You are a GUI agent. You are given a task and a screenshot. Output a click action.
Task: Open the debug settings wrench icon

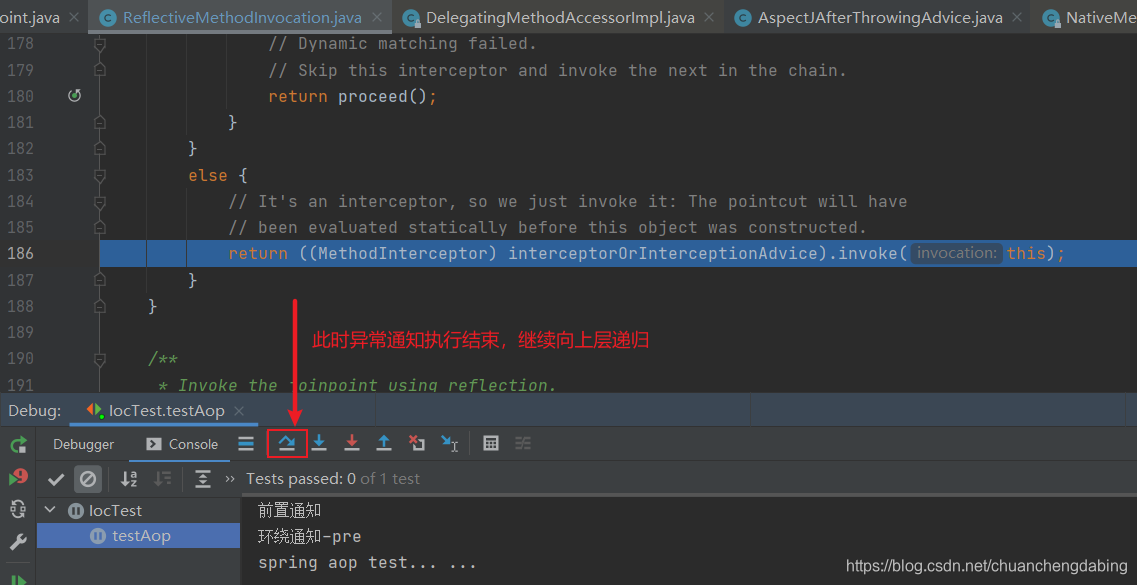(x=18, y=542)
